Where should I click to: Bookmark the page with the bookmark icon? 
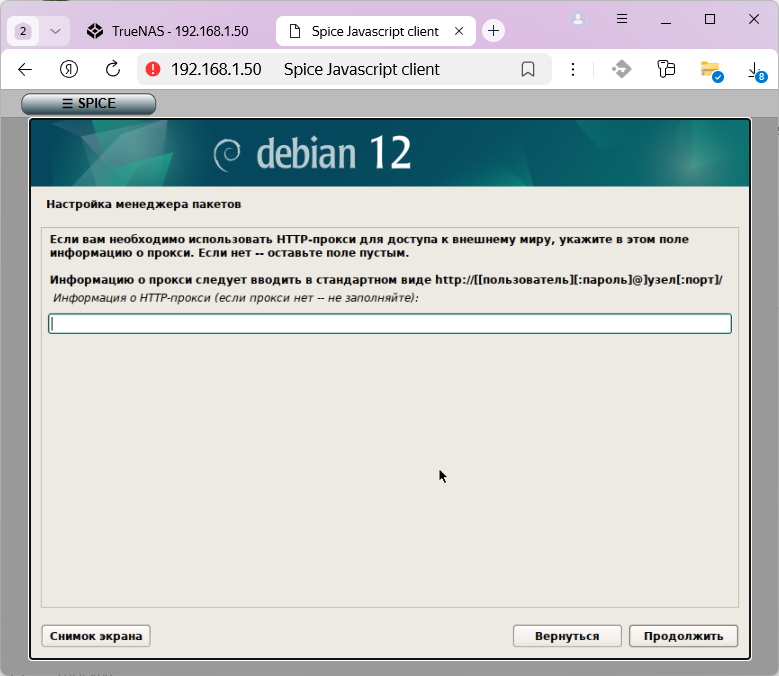[528, 69]
